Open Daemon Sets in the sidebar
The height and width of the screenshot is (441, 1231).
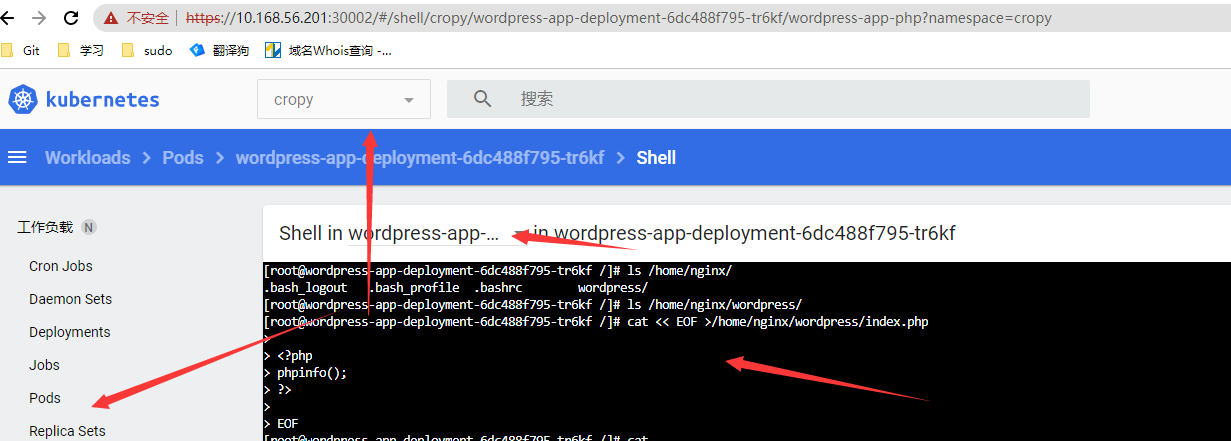[x=70, y=299]
